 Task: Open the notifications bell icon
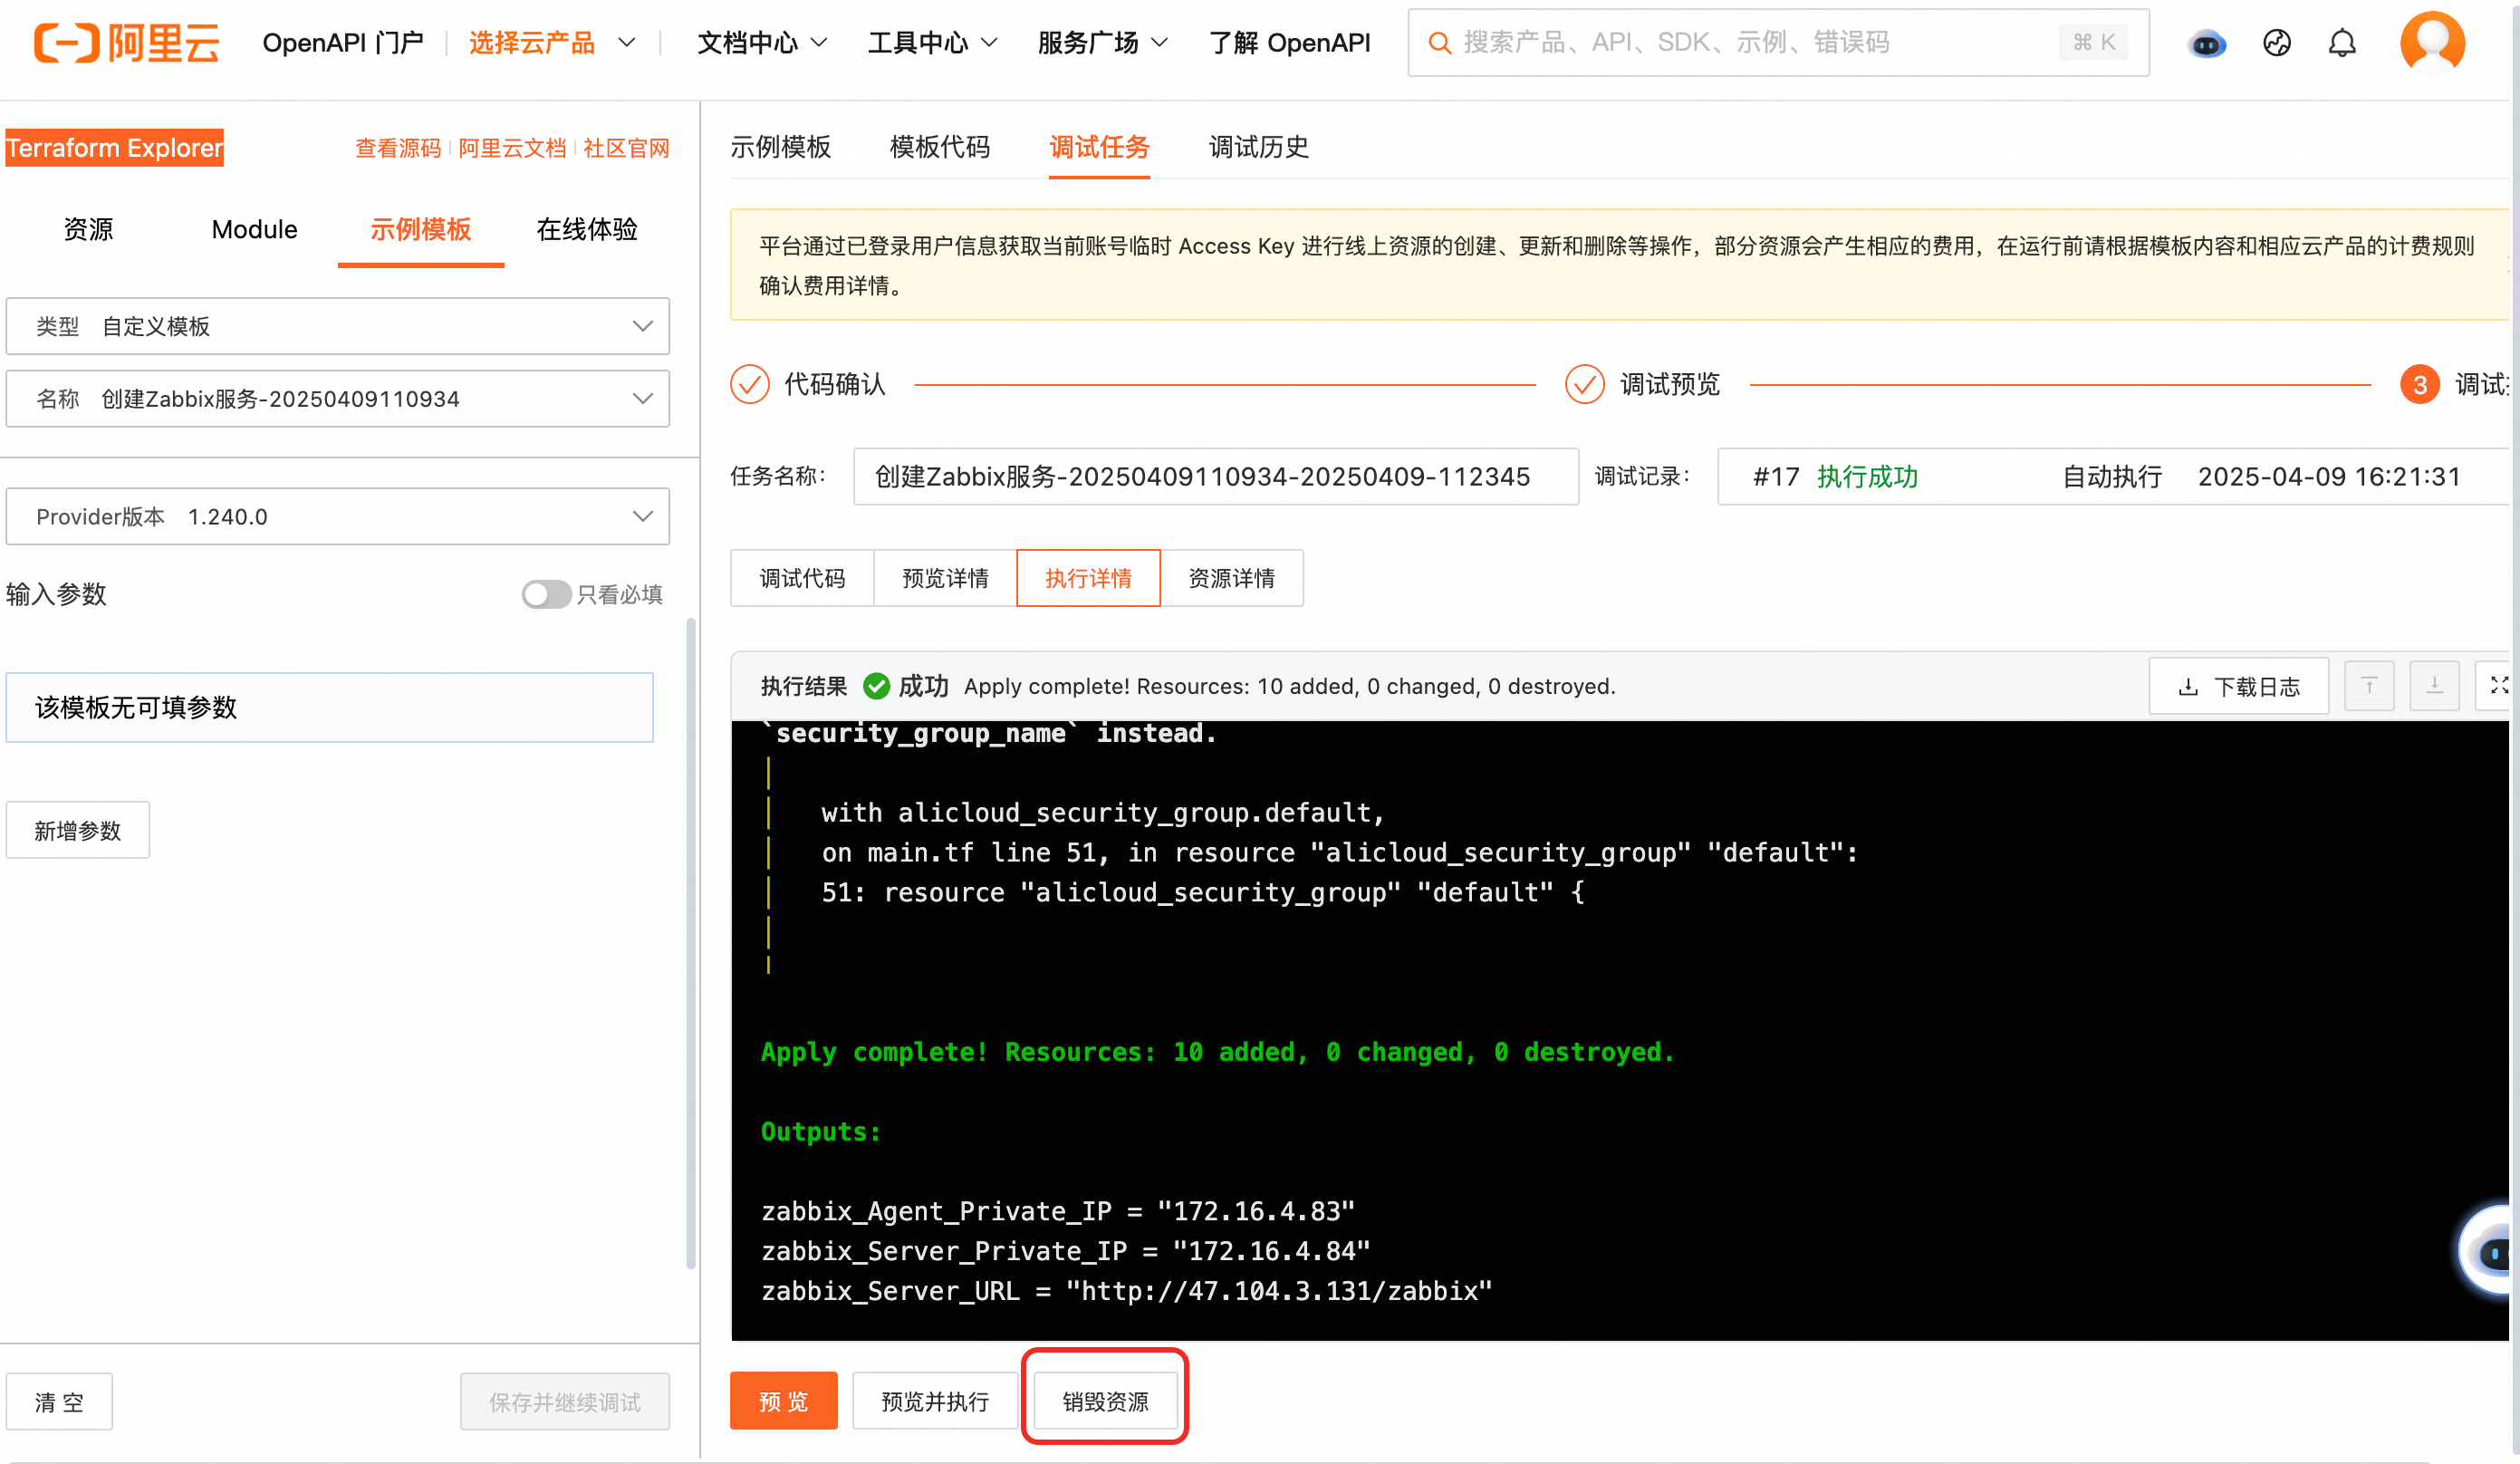2341,43
